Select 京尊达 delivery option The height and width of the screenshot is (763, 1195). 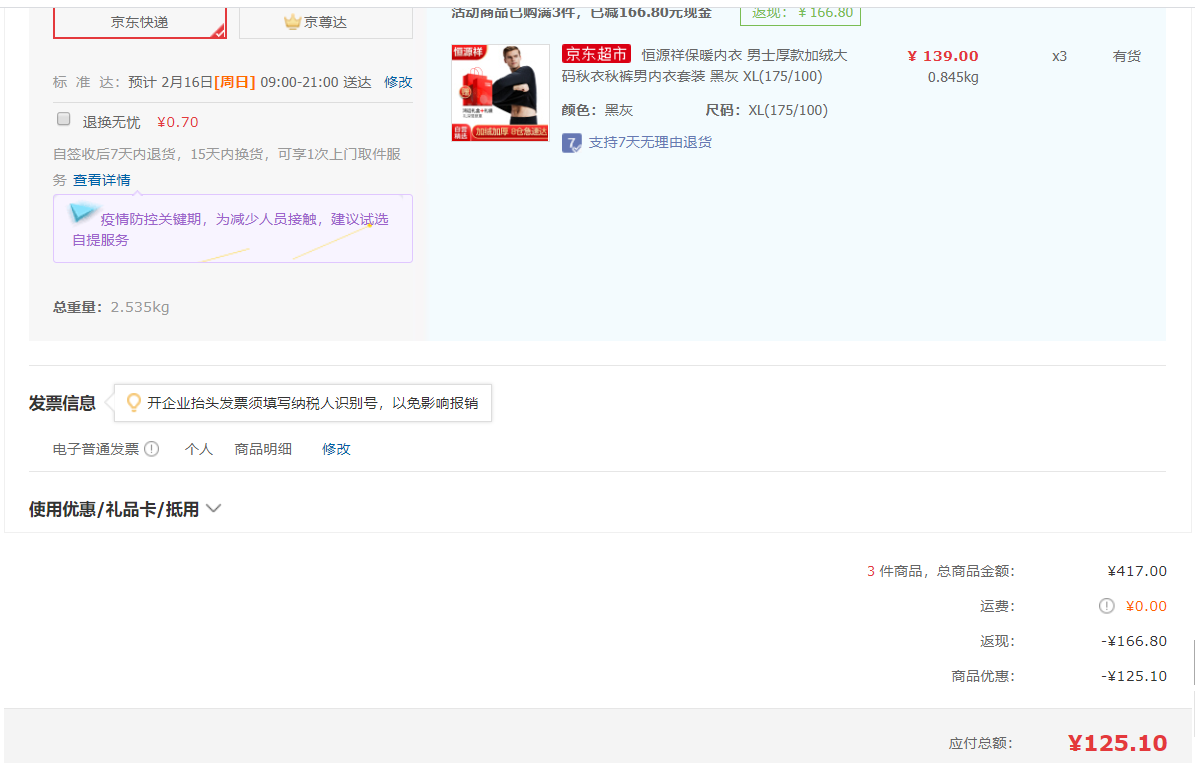tap(325, 22)
